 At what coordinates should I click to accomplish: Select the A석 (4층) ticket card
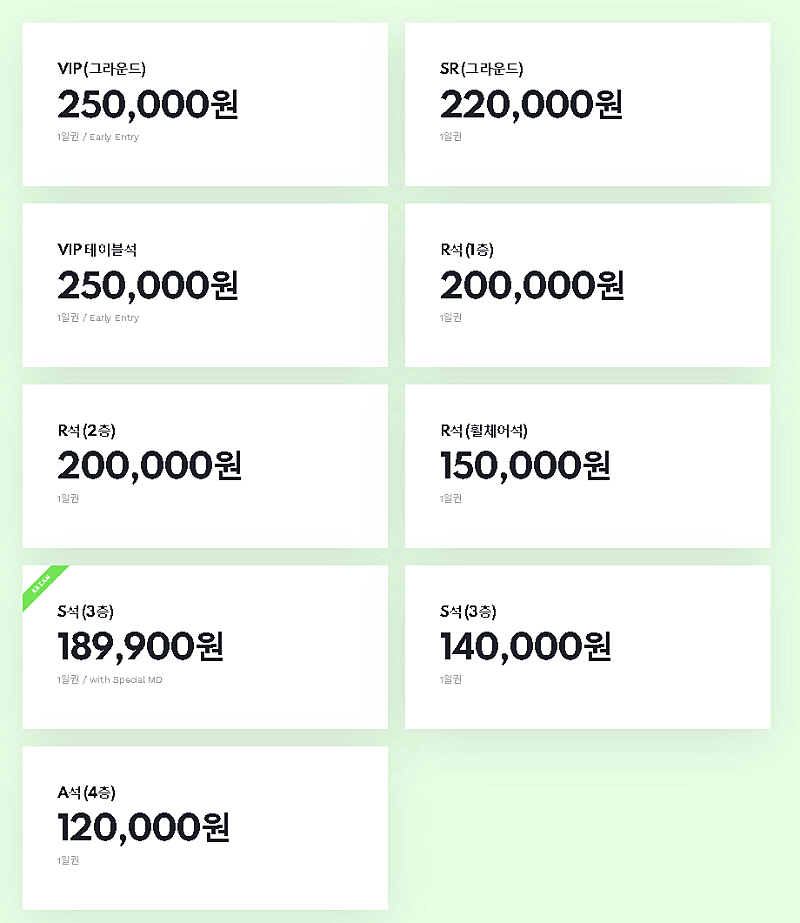pyautogui.click(x=205, y=828)
